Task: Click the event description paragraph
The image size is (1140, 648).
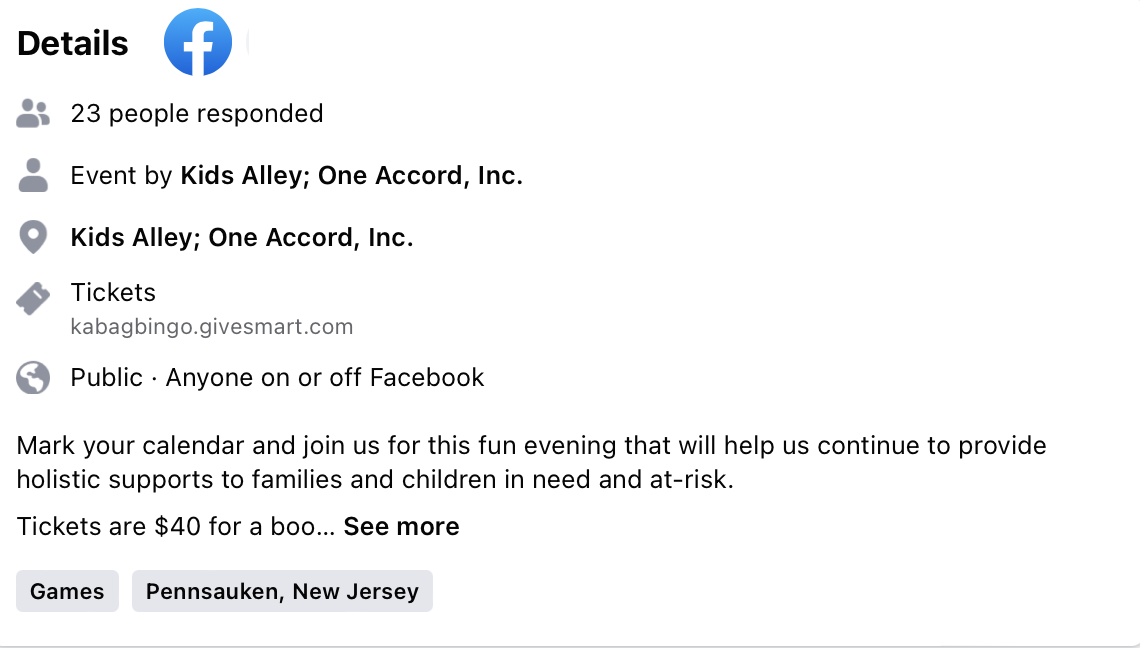Action: (x=531, y=462)
